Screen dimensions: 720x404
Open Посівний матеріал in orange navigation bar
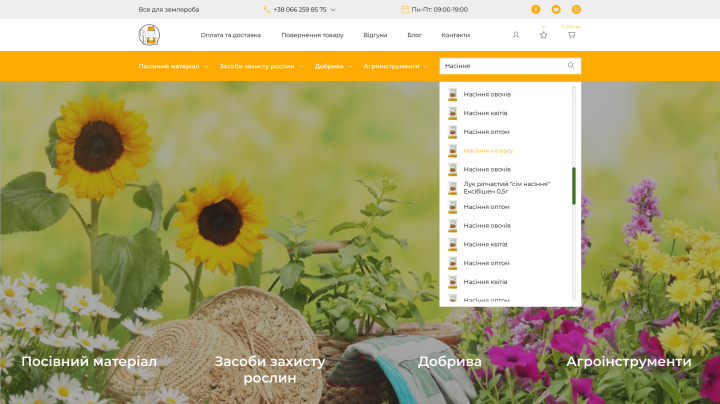click(x=169, y=66)
